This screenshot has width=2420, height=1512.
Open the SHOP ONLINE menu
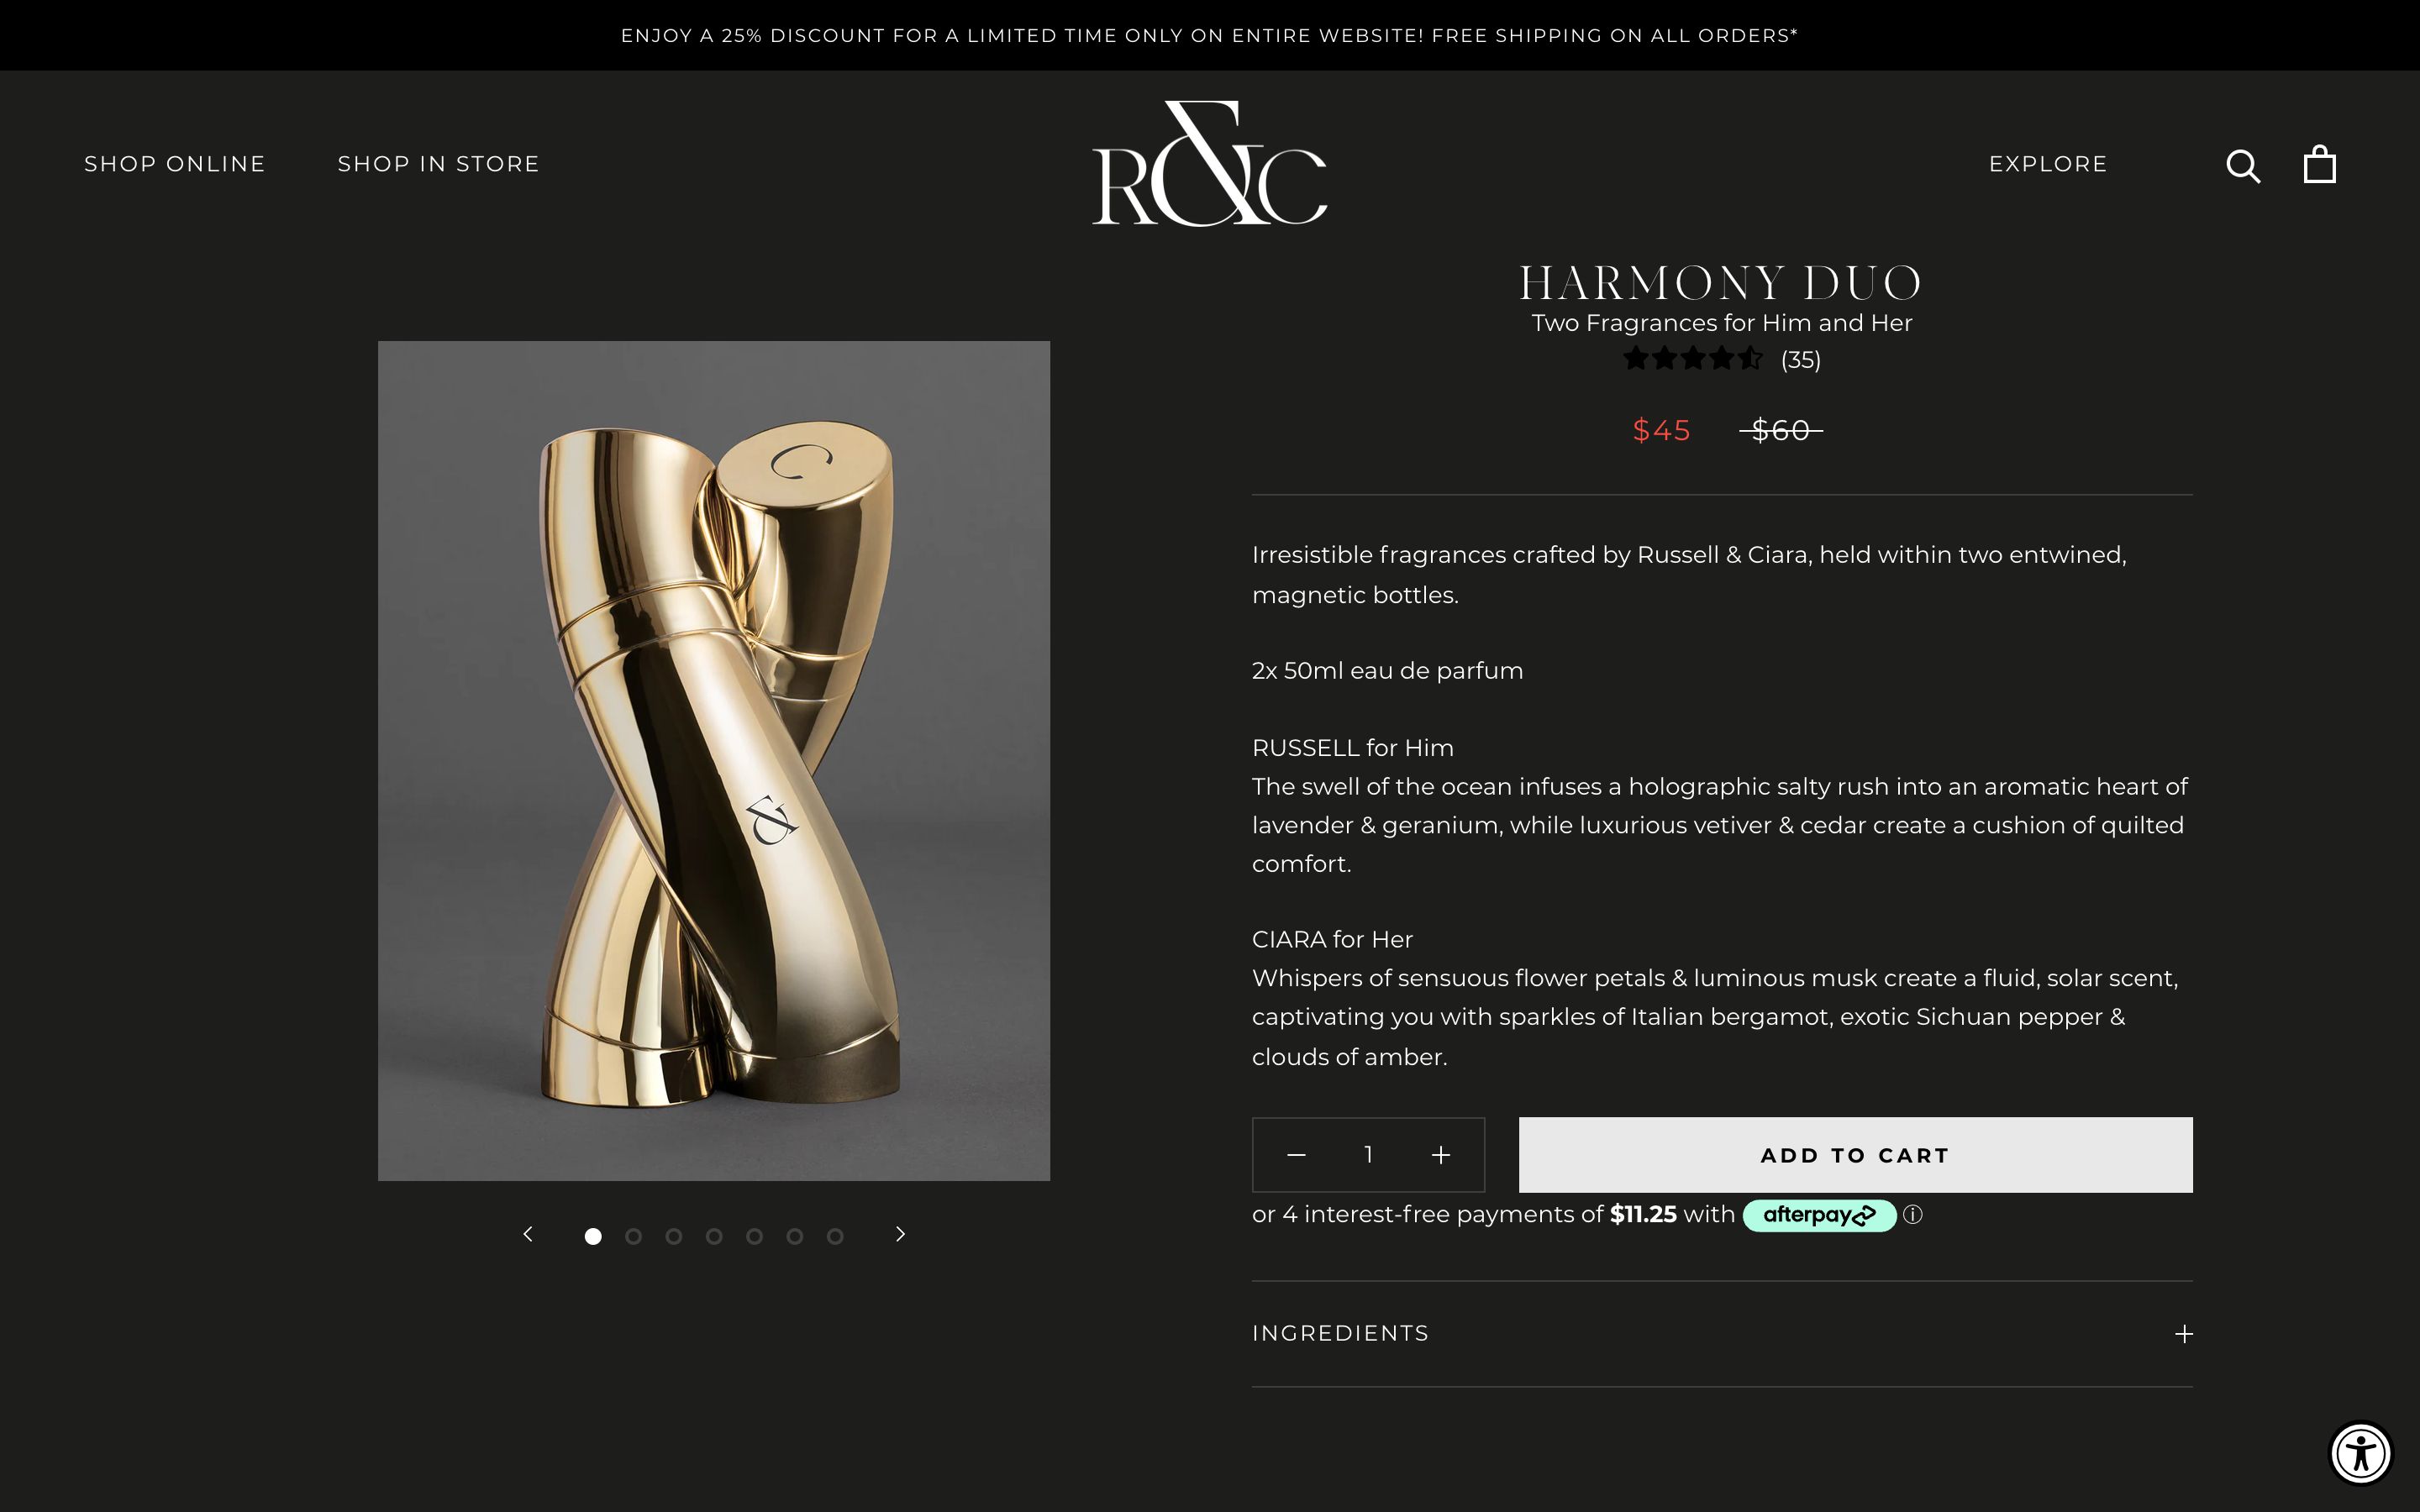[174, 164]
